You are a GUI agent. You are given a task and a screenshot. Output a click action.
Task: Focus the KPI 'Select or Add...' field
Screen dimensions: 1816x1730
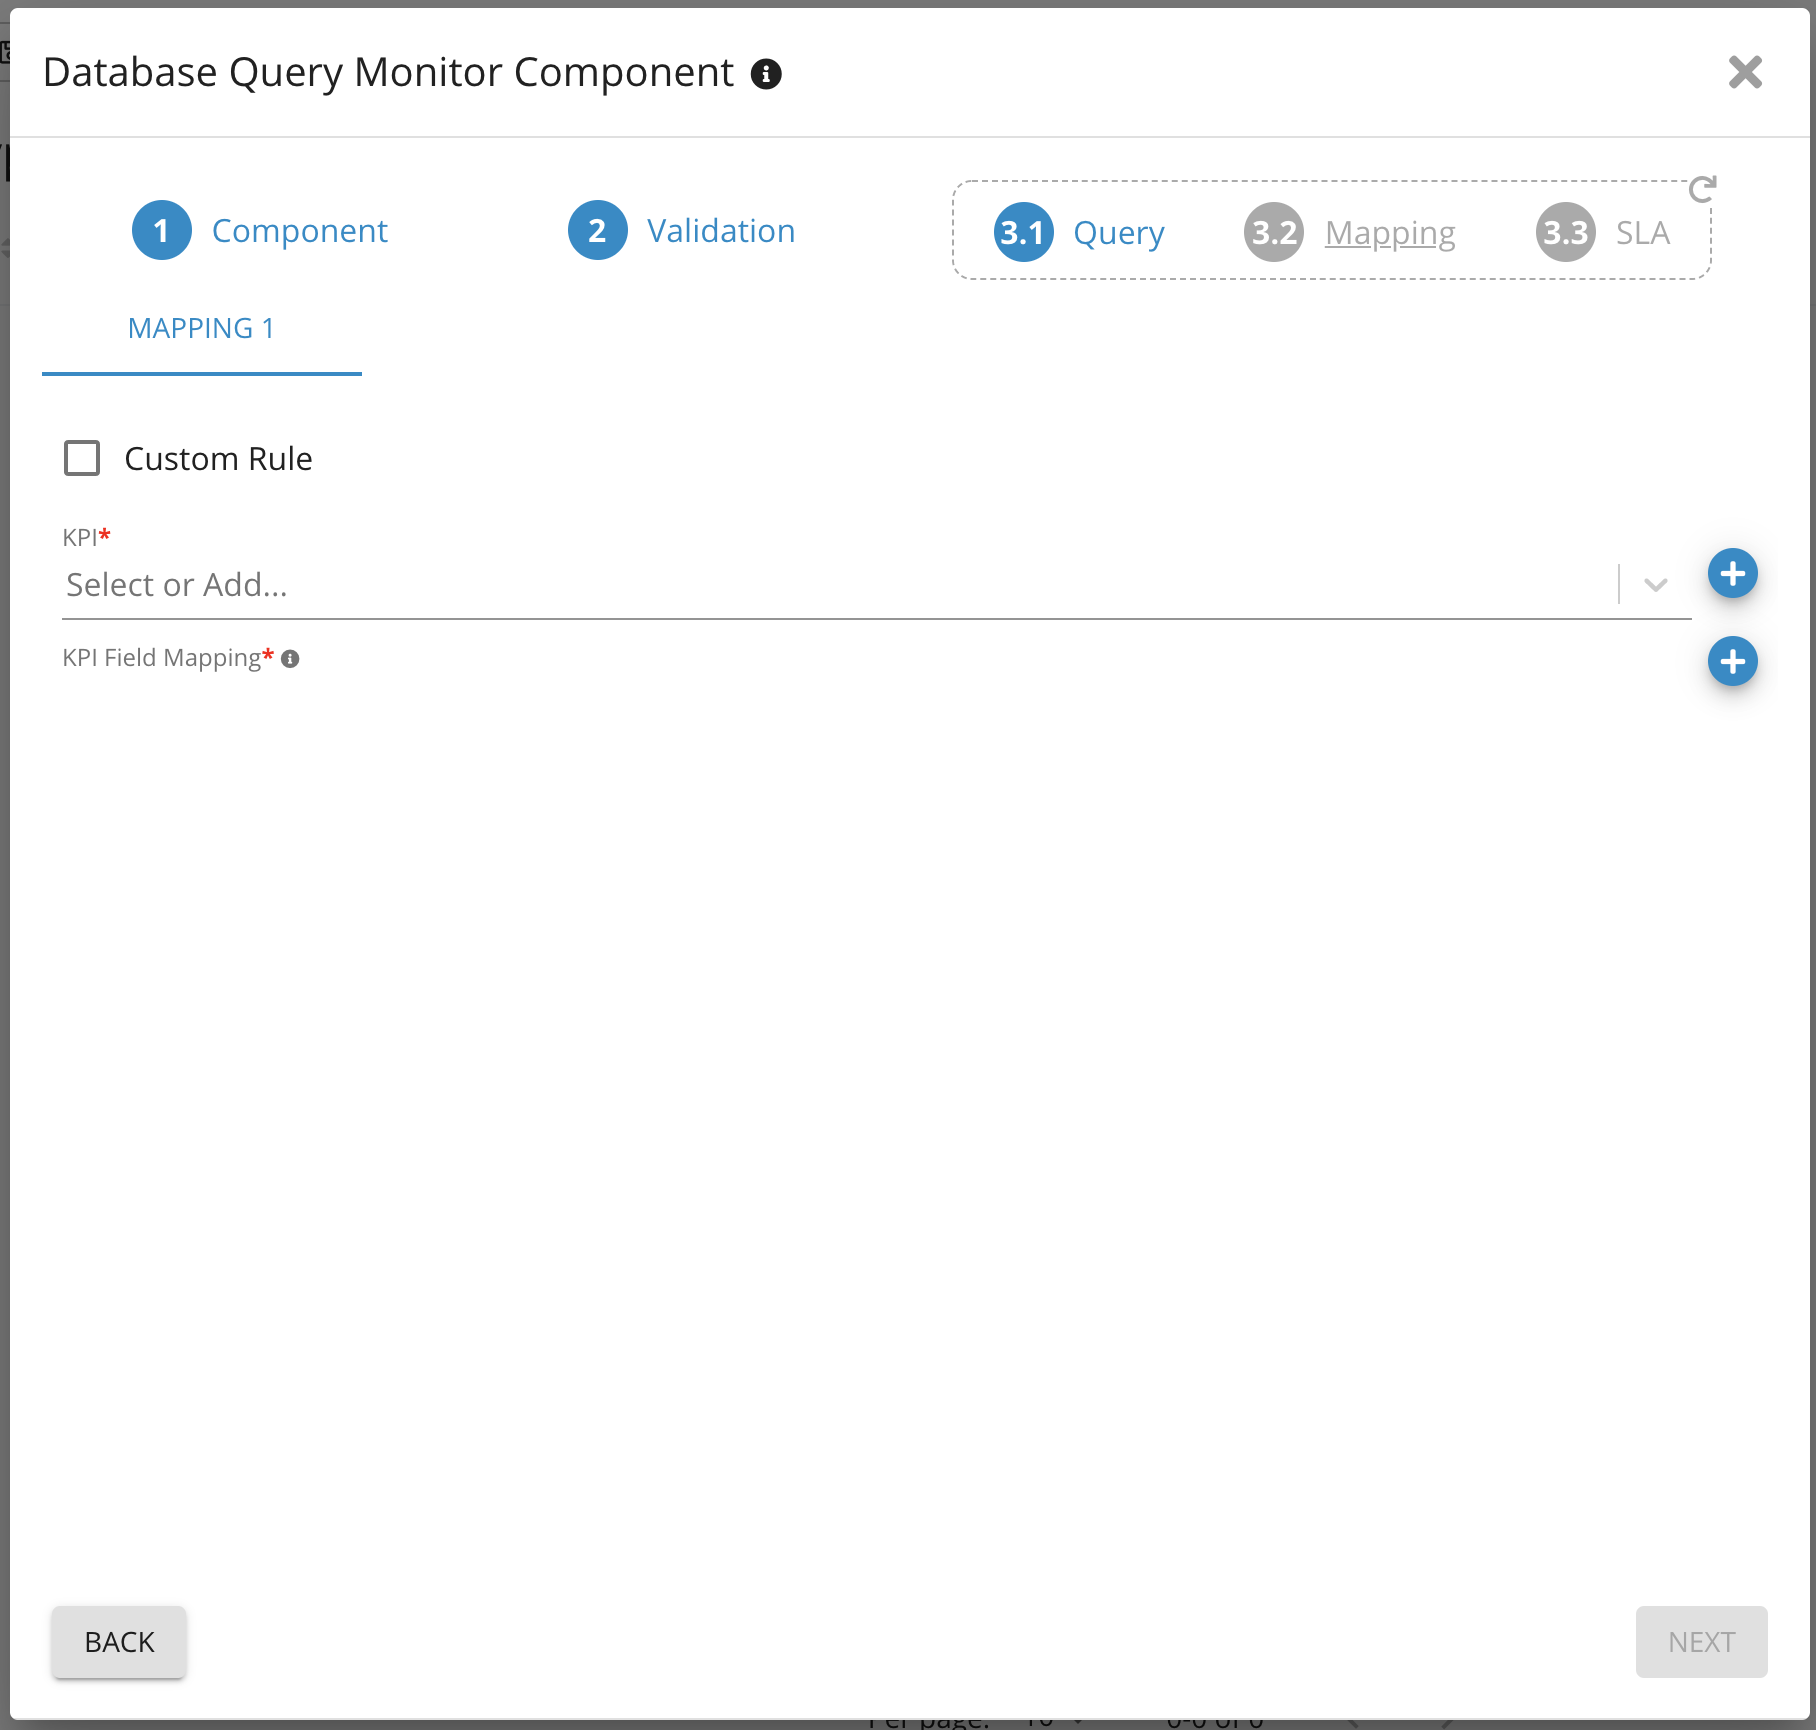830,585
